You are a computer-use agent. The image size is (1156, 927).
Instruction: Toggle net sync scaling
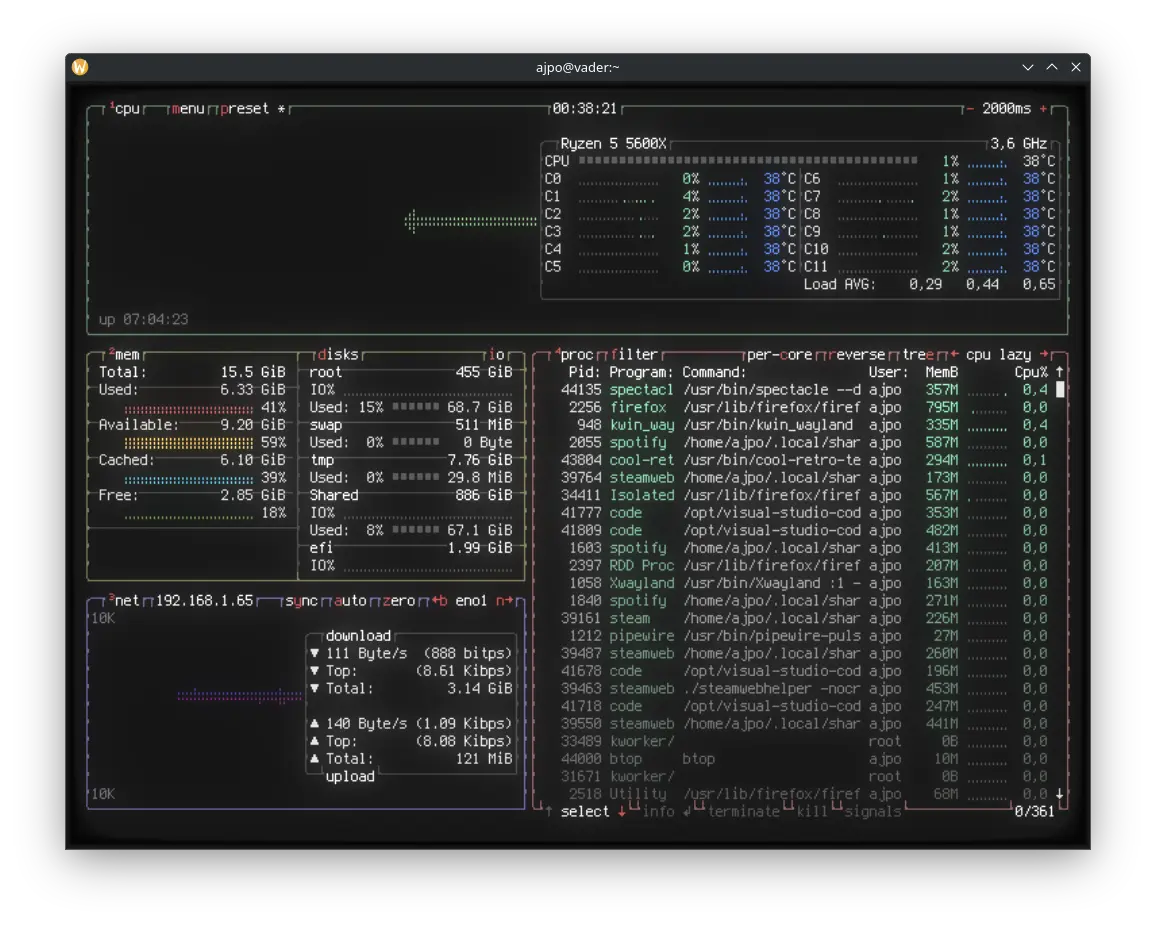click(x=302, y=601)
